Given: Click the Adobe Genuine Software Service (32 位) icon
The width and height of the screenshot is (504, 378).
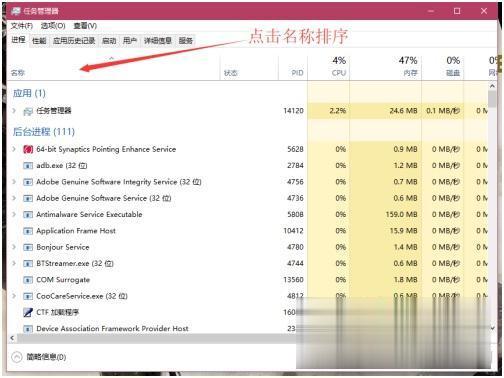Looking at the screenshot, I should coord(28,198).
